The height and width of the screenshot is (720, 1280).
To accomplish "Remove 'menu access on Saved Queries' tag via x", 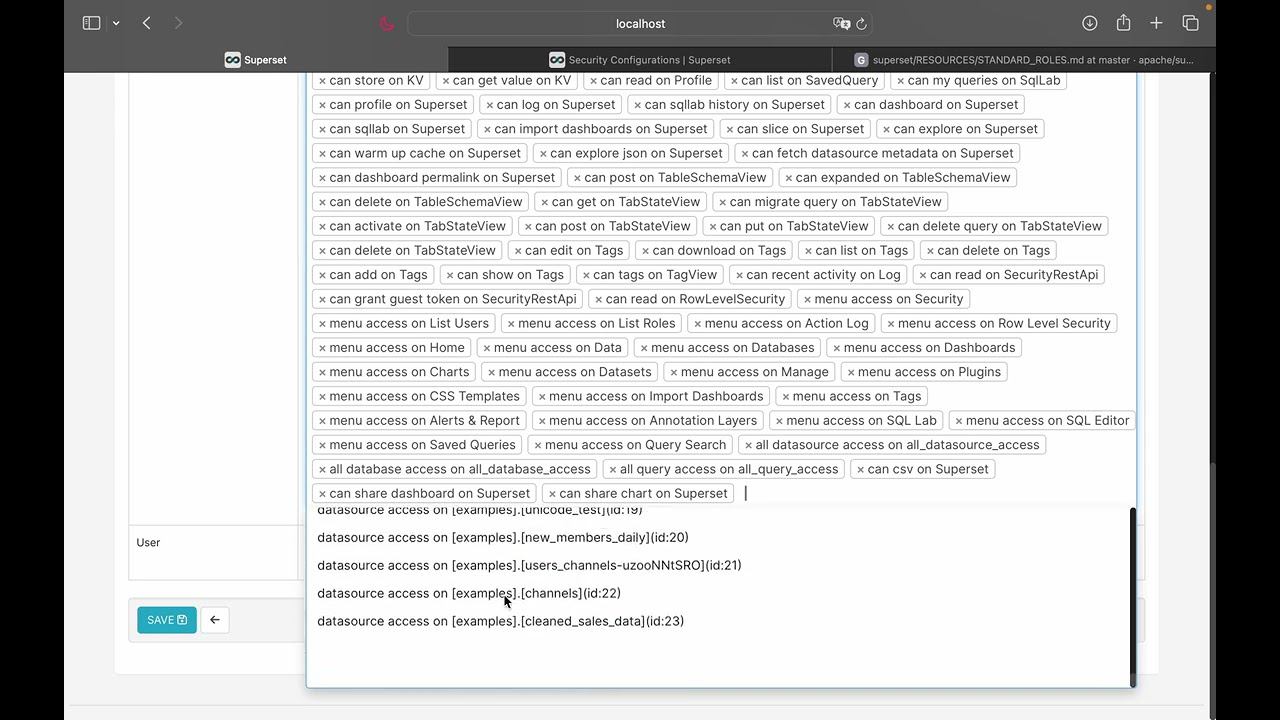I will 322,445.
